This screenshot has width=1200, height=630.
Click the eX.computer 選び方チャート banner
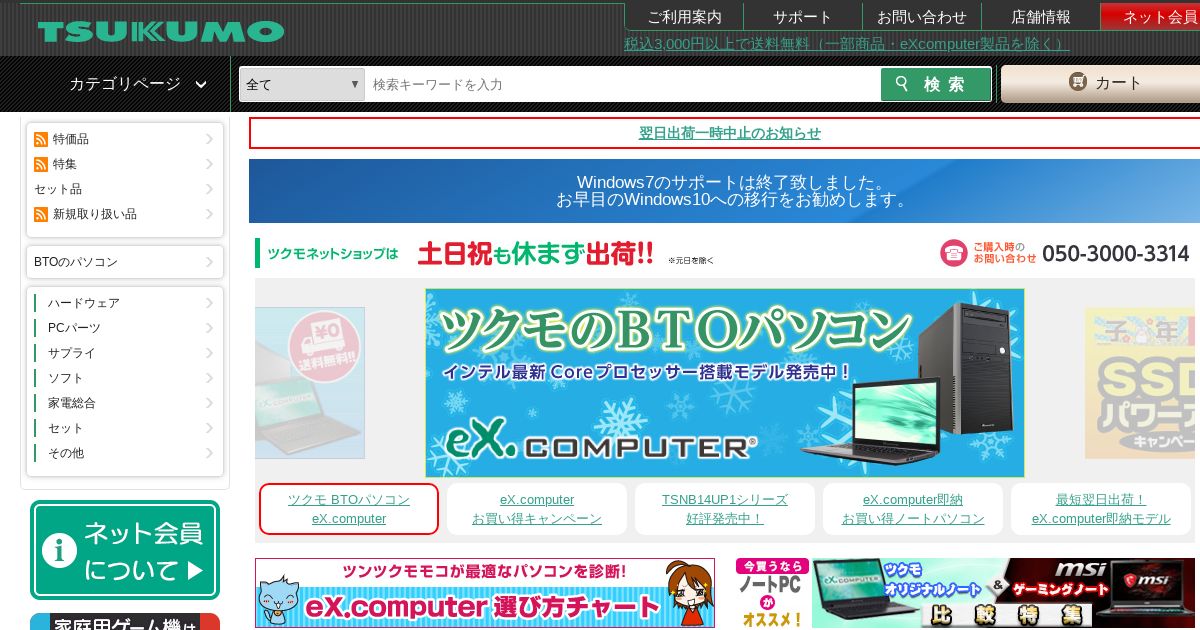click(485, 593)
